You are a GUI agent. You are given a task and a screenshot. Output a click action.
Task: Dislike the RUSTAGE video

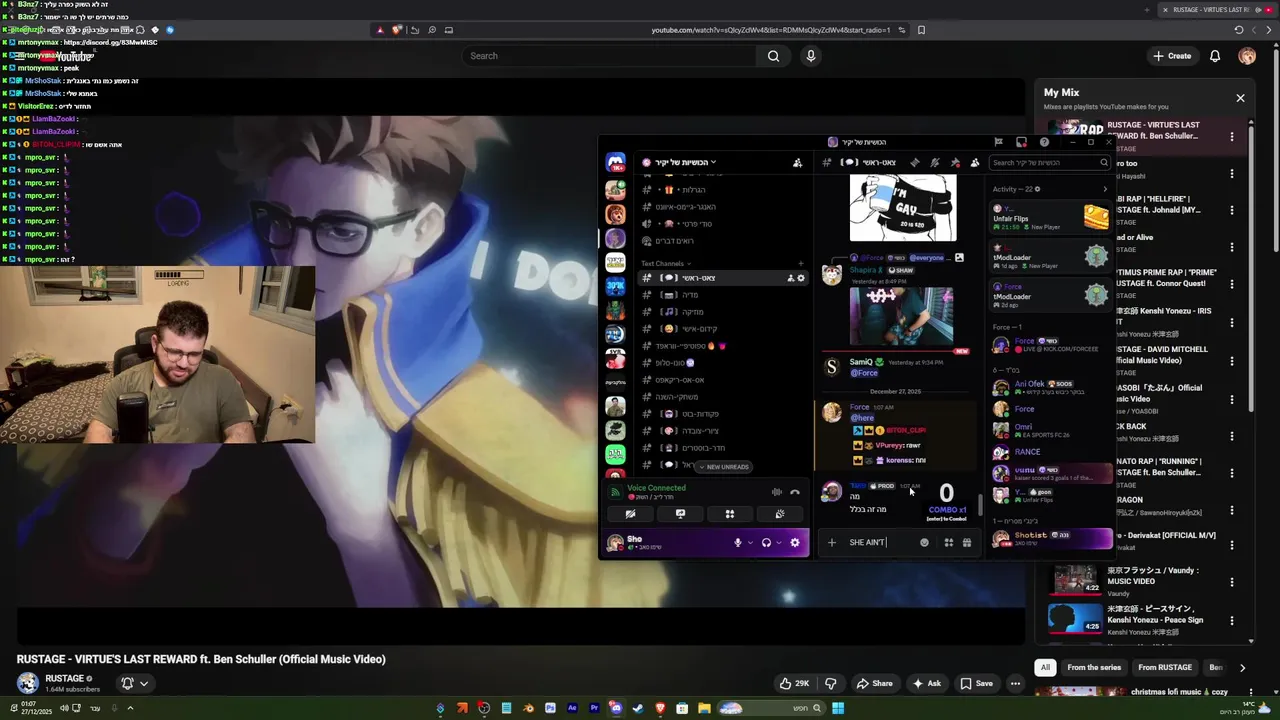tap(830, 684)
